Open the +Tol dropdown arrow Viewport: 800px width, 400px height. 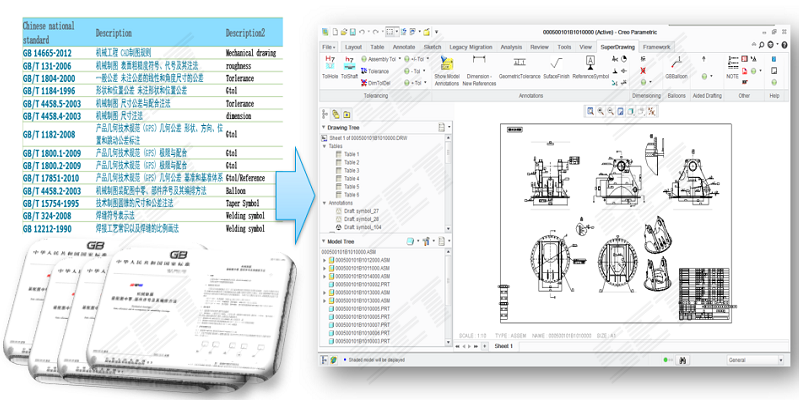tap(425, 82)
